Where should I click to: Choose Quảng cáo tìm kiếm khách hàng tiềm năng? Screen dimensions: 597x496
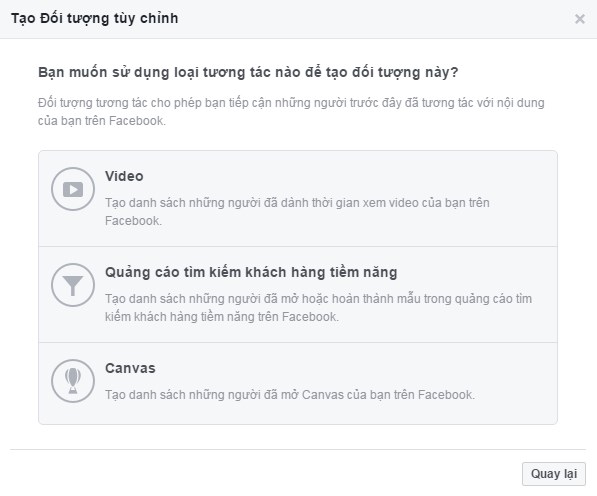point(251,273)
